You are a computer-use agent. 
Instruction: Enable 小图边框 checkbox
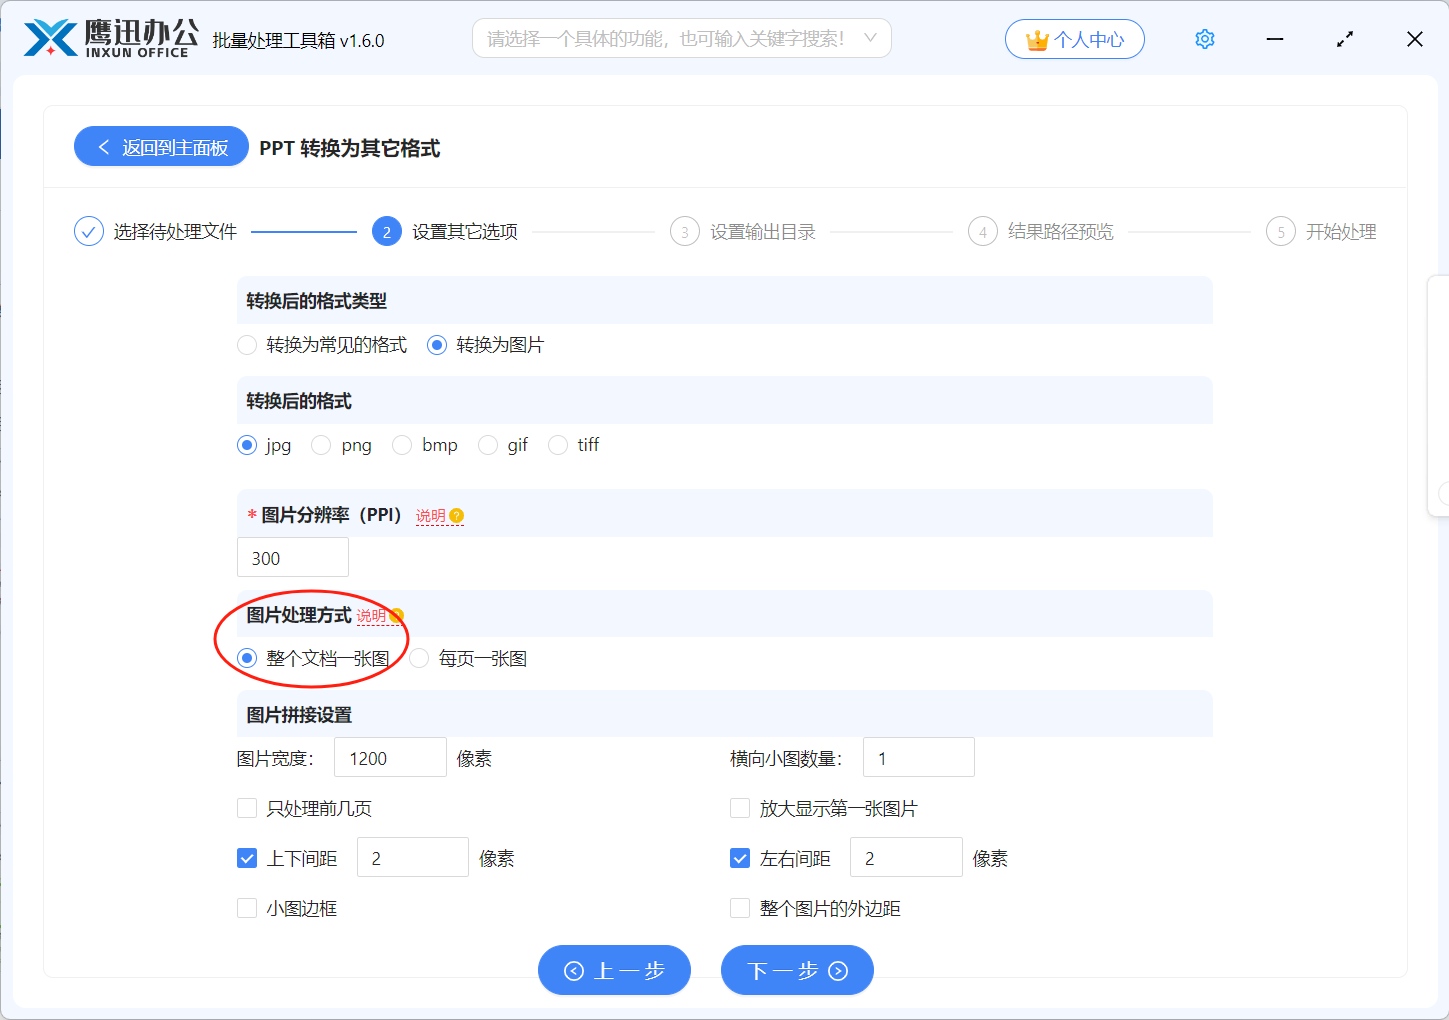[247, 908]
